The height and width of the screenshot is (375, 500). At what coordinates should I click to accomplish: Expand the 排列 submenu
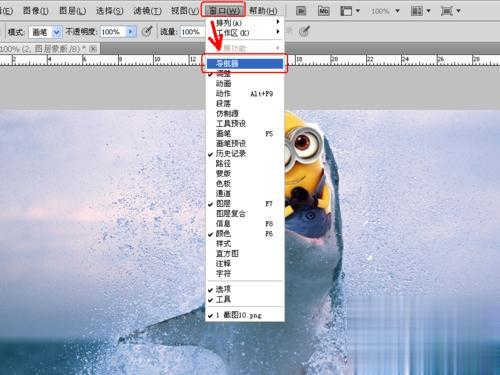(x=246, y=23)
